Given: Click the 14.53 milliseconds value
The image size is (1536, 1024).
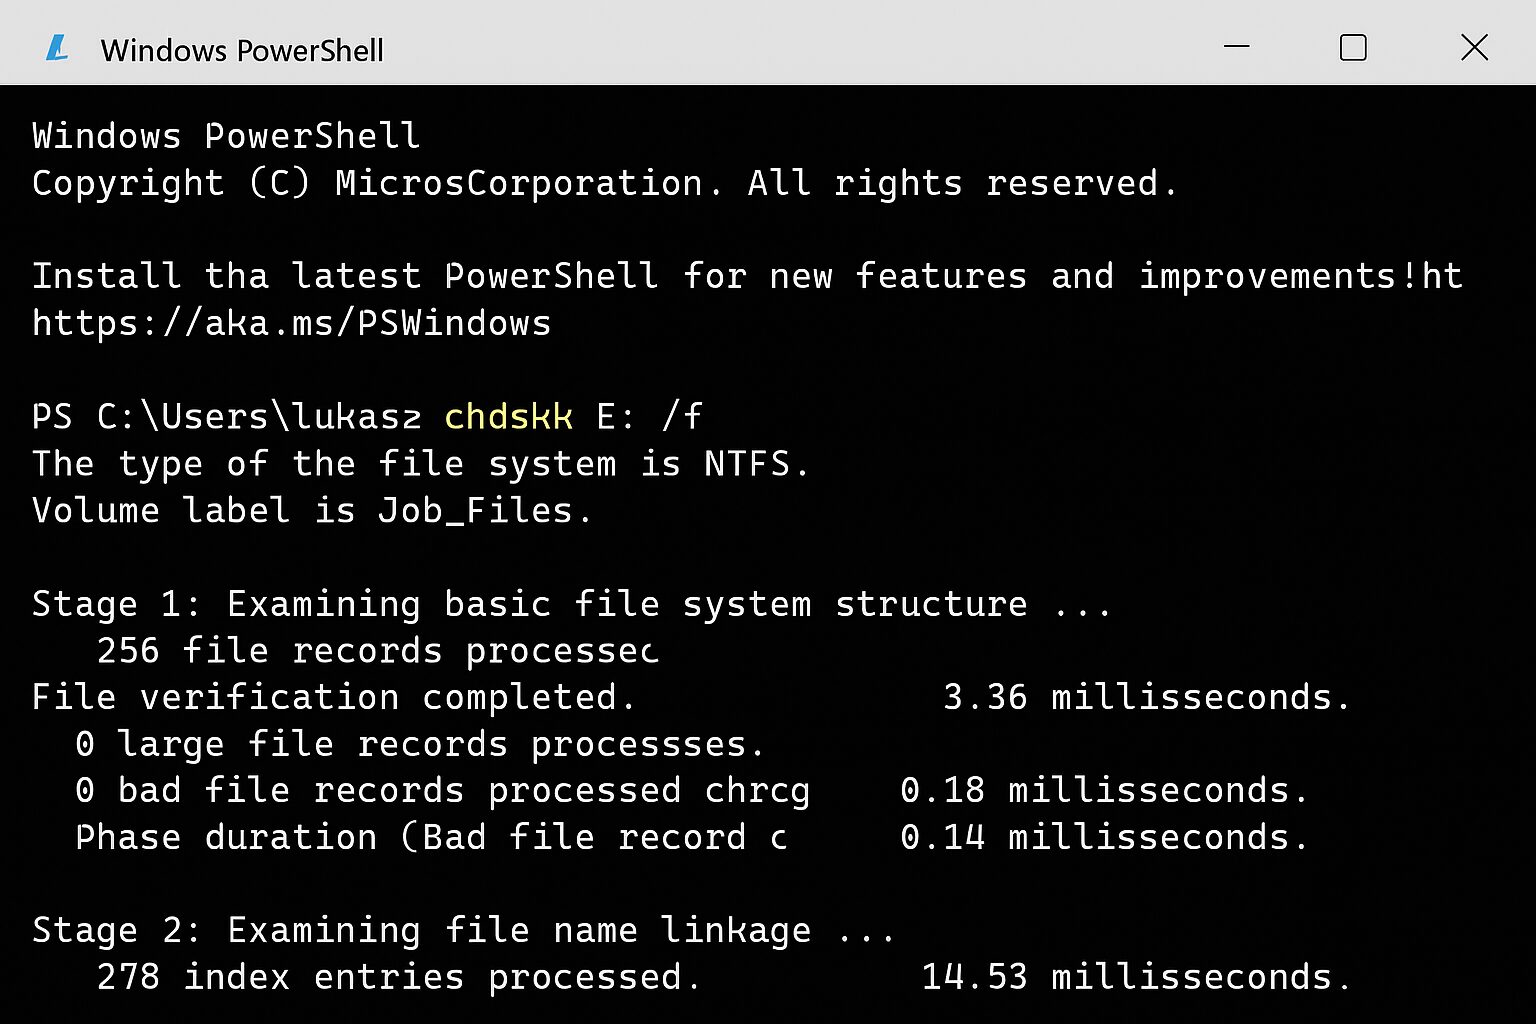Looking at the screenshot, I should [x=1135, y=977].
